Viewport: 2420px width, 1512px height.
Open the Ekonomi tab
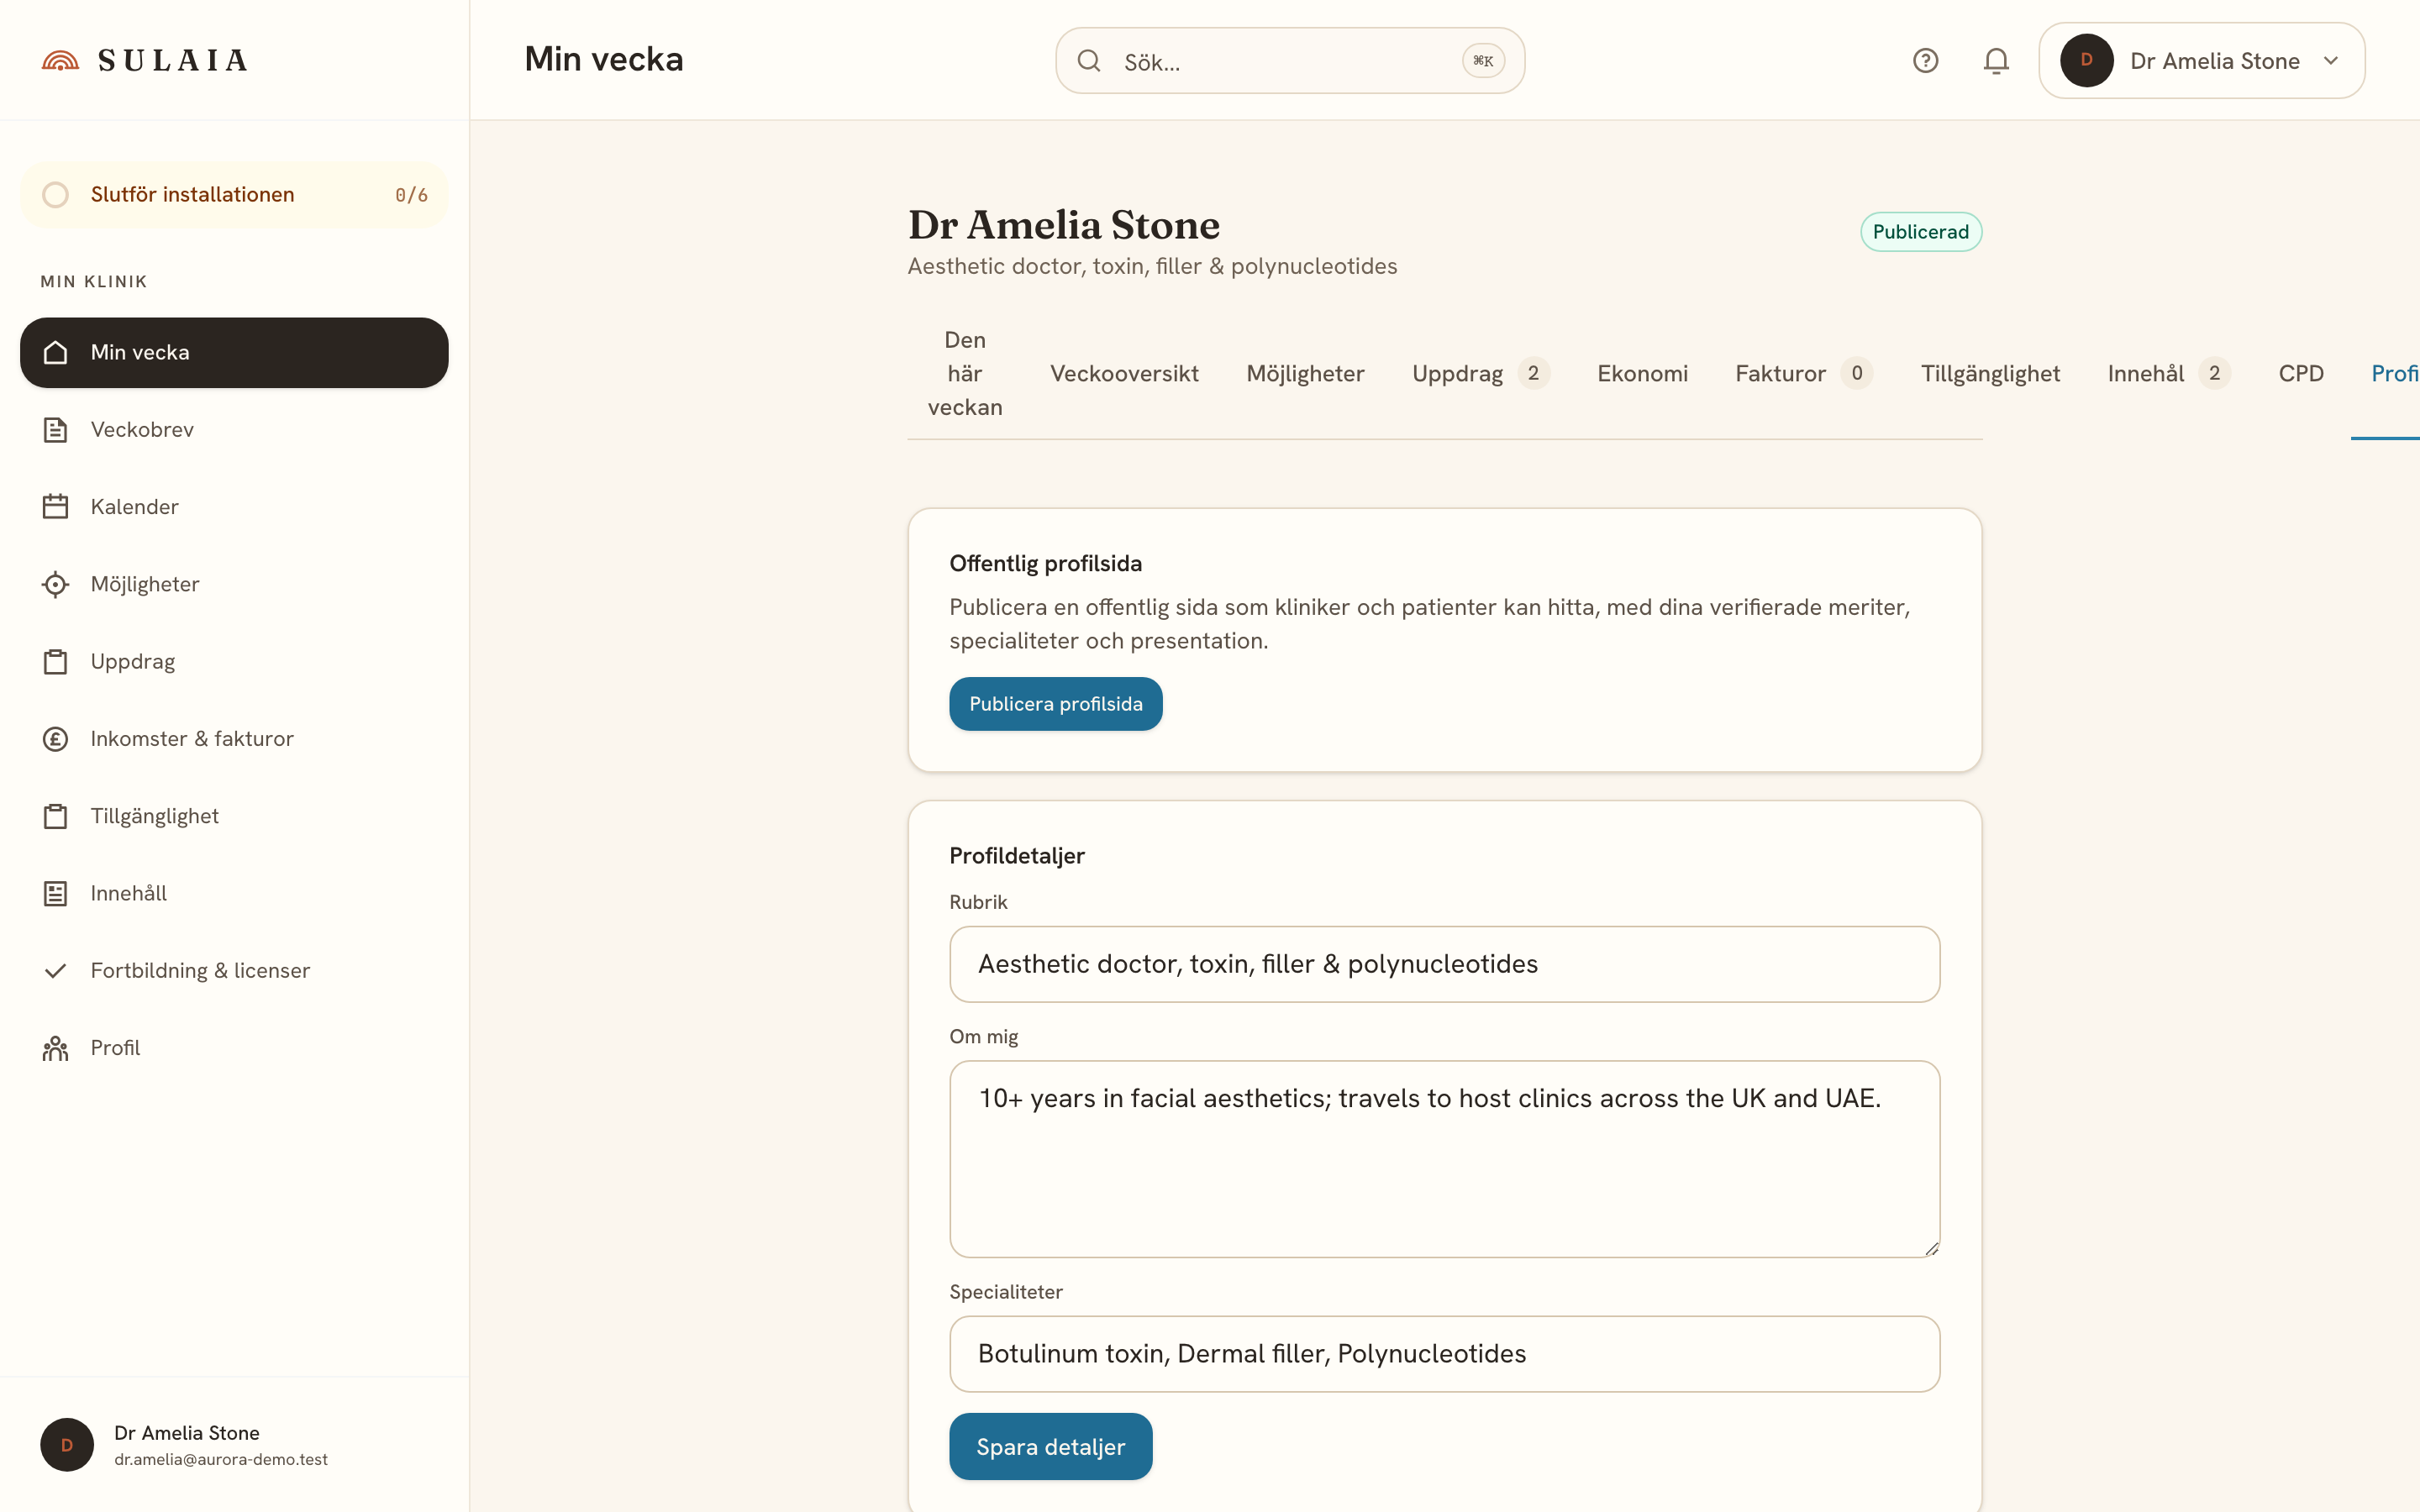point(1642,374)
